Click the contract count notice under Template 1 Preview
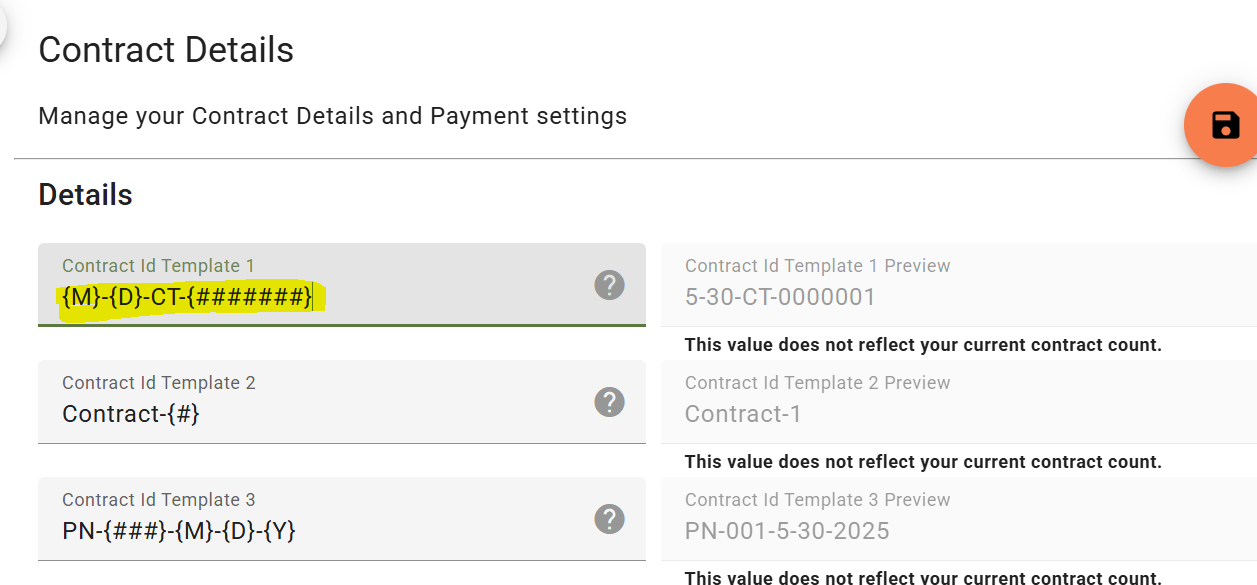This screenshot has height=585, width=1257. 923,345
